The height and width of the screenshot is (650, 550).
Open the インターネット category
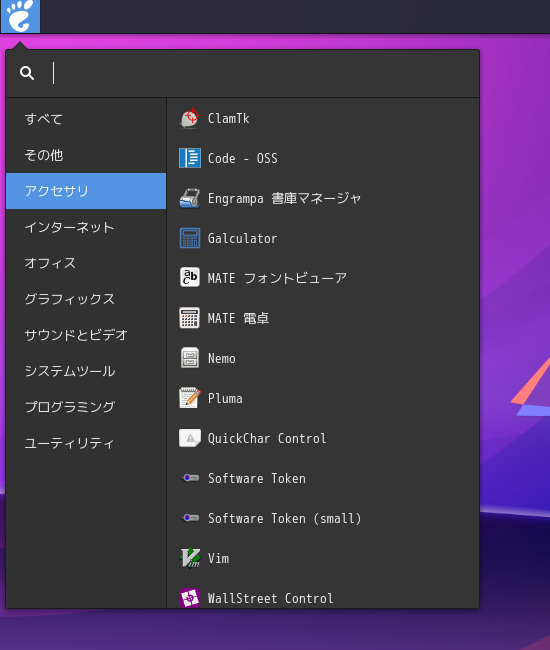point(86,227)
